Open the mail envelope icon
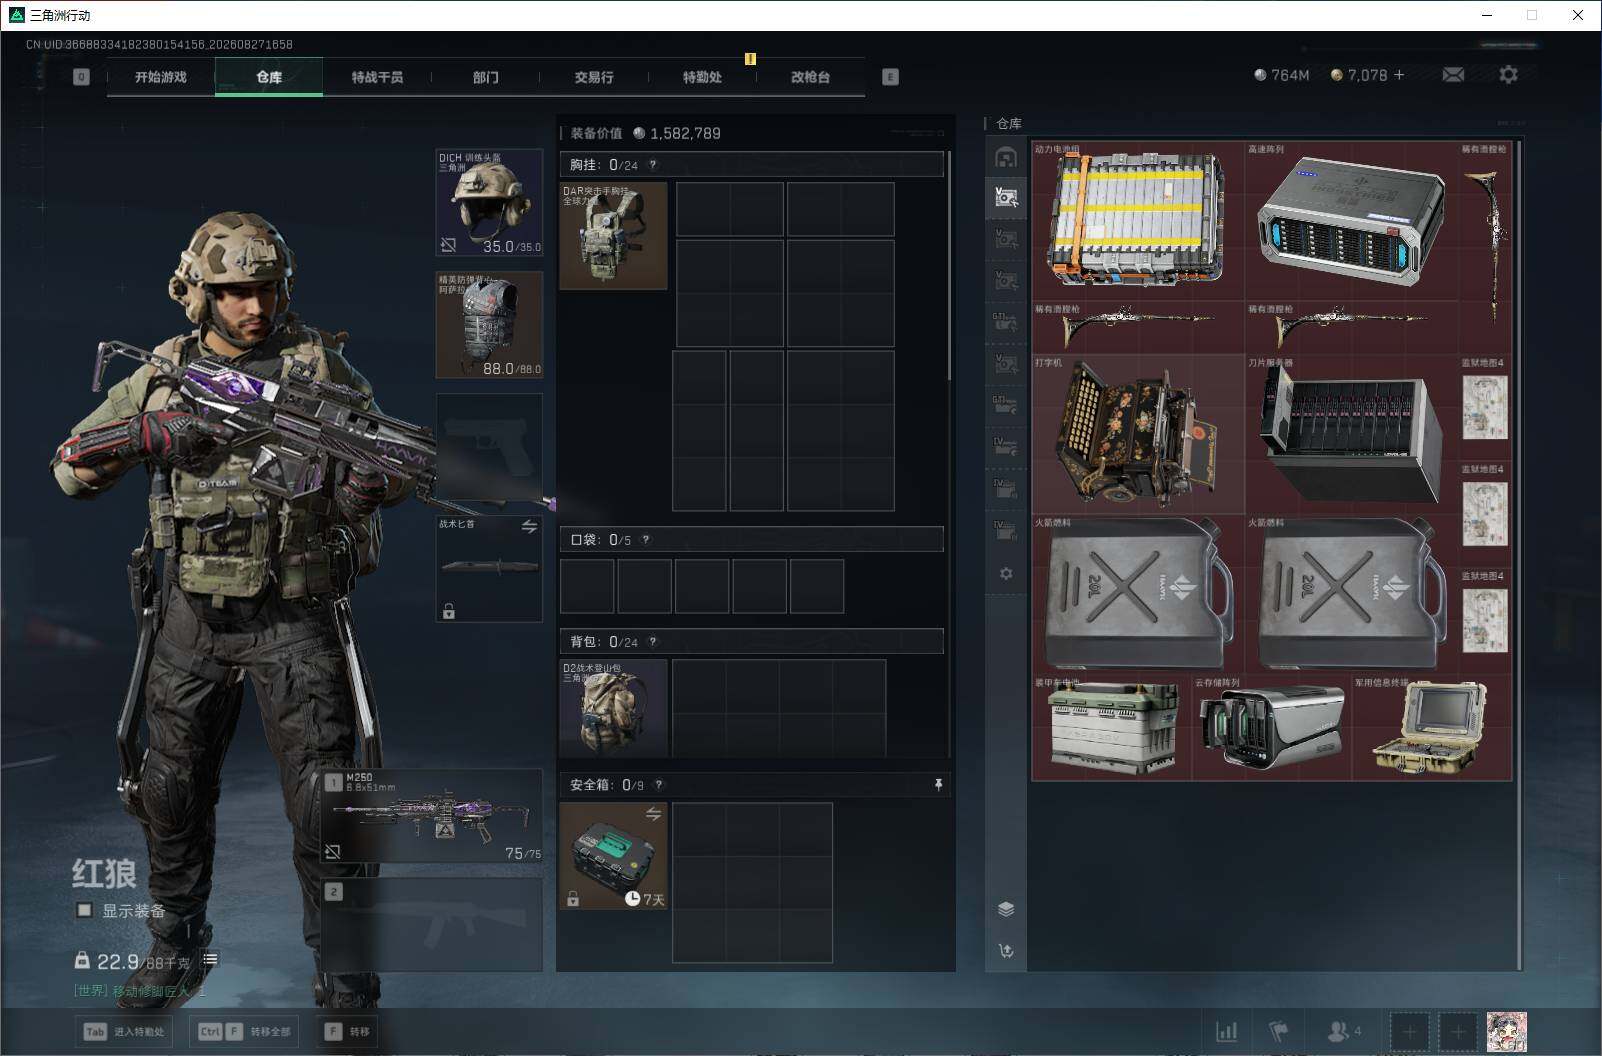Viewport: 1602px width, 1056px height. (x=1453, y=75)
